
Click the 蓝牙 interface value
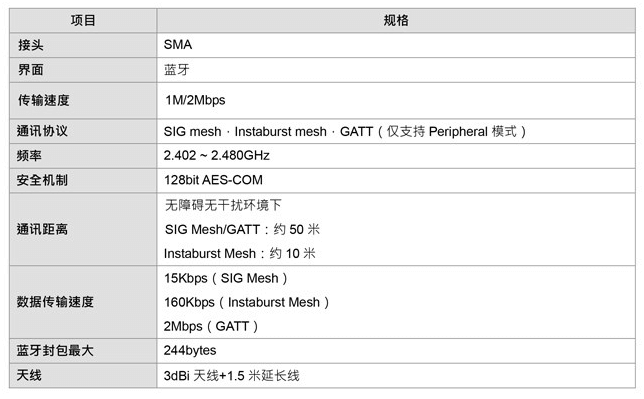[177, 69]
